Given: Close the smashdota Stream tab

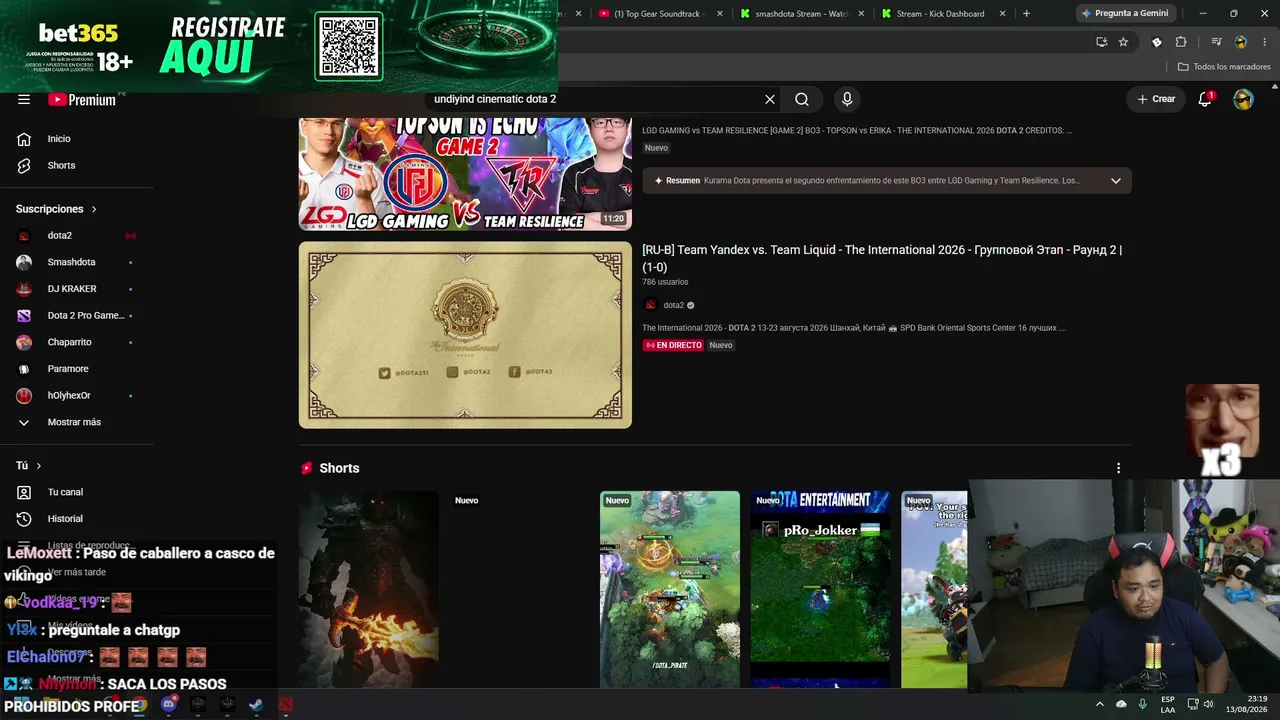Looking at the screenshot, I should (861, 14).
